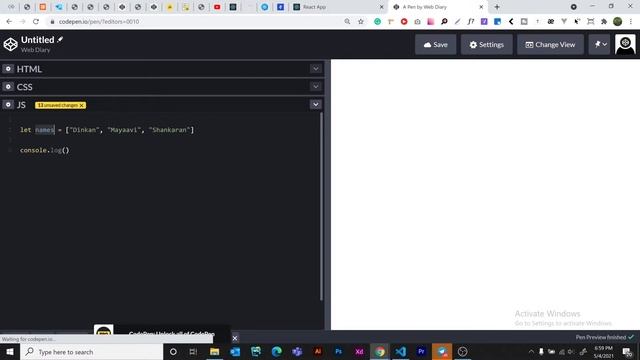Click on the "Shankaran" string in code
The image size is (640, 360).
pyautogui.click(x=169, y=130)
